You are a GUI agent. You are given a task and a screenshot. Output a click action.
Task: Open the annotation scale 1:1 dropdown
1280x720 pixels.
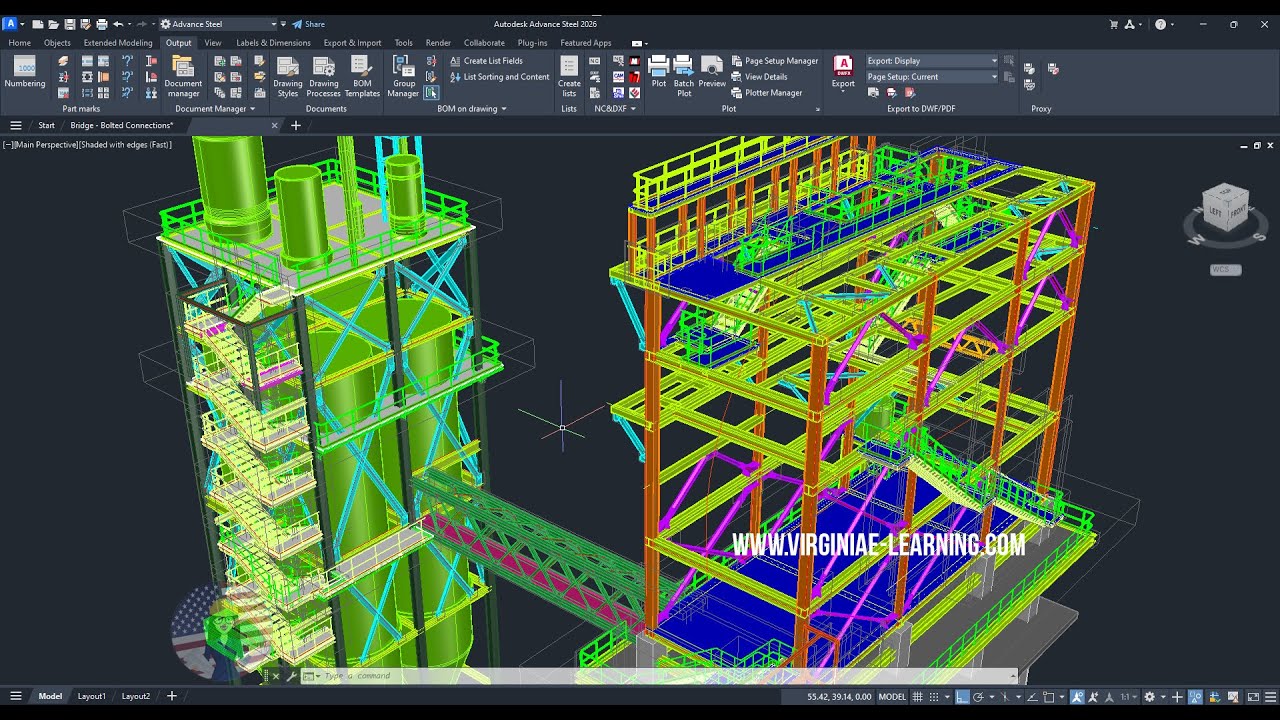(1129, 697)
